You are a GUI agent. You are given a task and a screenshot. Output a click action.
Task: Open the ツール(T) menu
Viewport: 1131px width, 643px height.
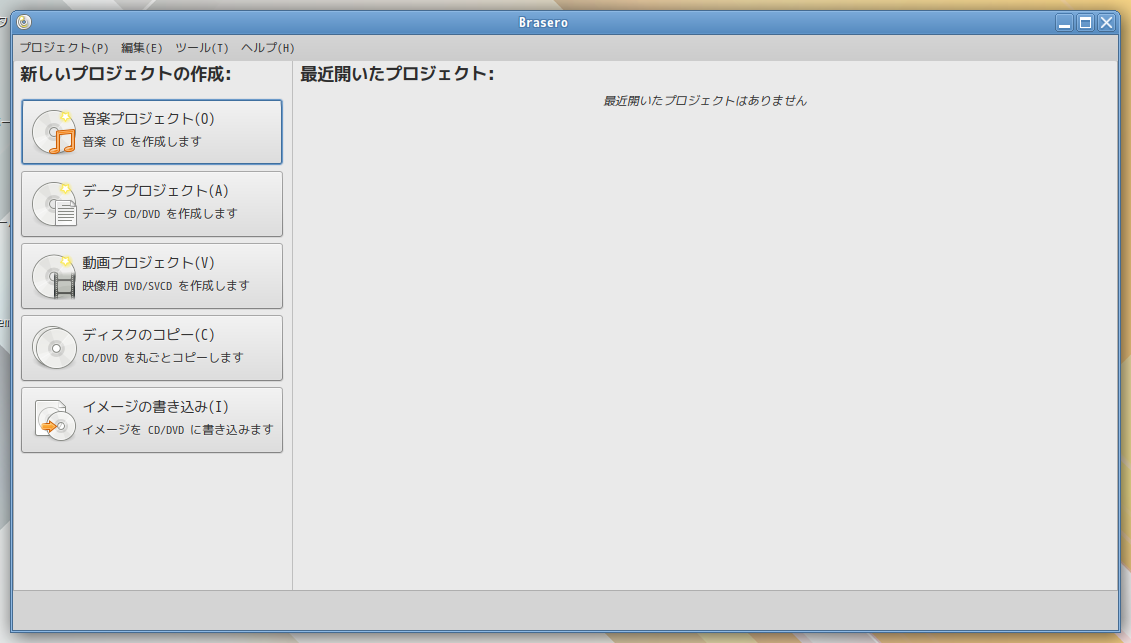point(201,48)
